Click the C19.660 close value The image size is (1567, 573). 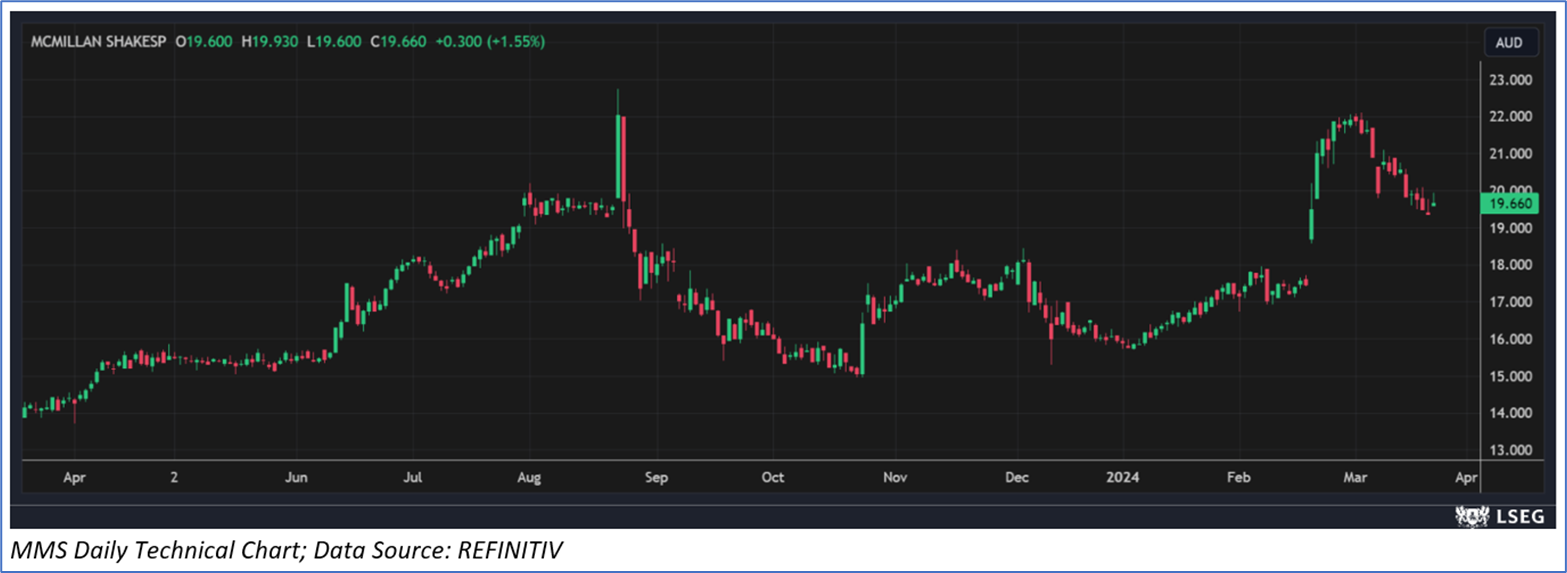[x=396, y=42]
